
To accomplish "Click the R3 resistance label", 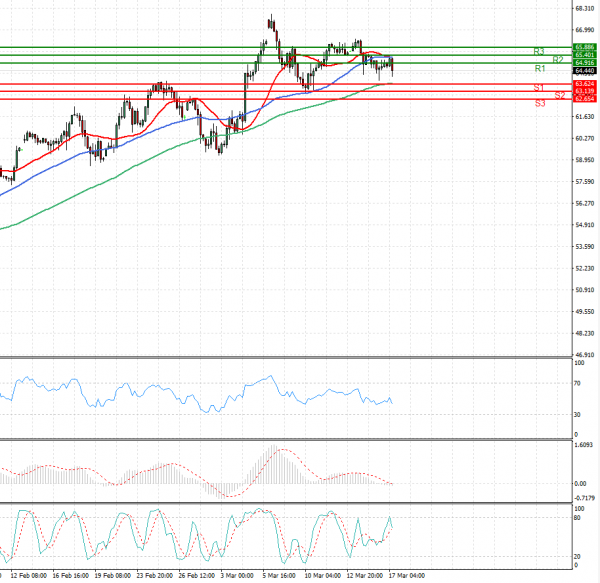I will 539,51.
